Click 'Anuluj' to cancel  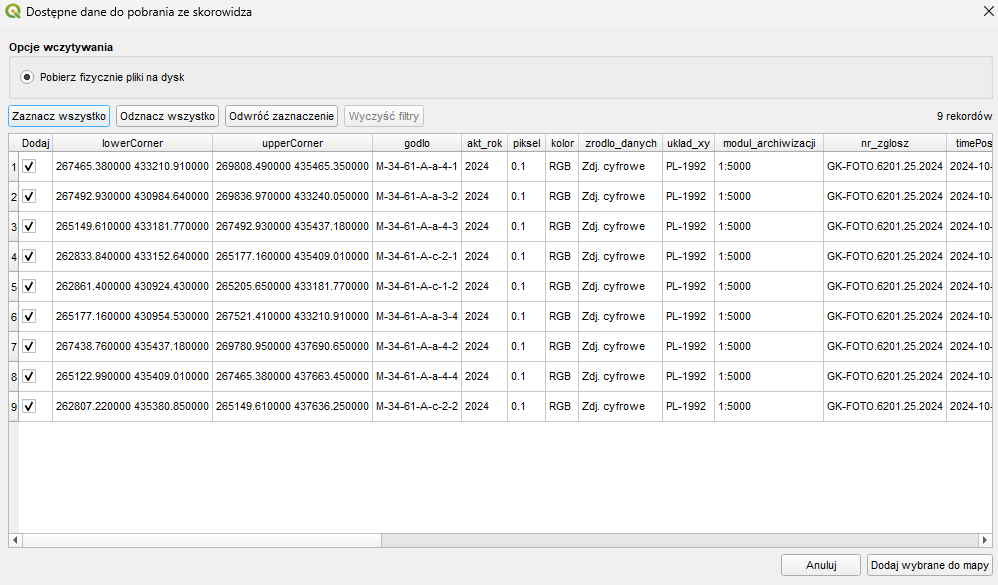pos(820,565)
